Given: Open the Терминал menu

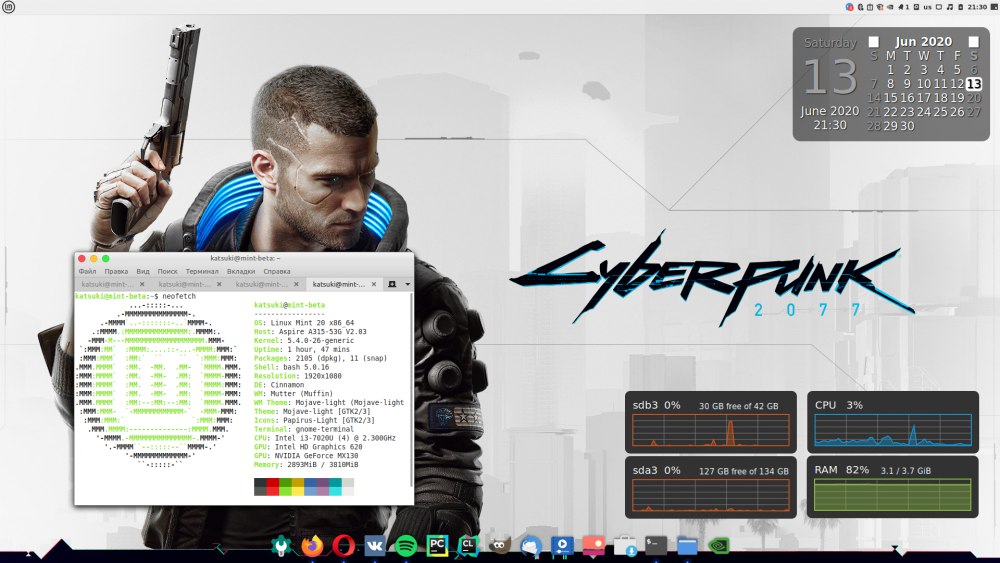Looking at the screenshot, I should 202,271.
